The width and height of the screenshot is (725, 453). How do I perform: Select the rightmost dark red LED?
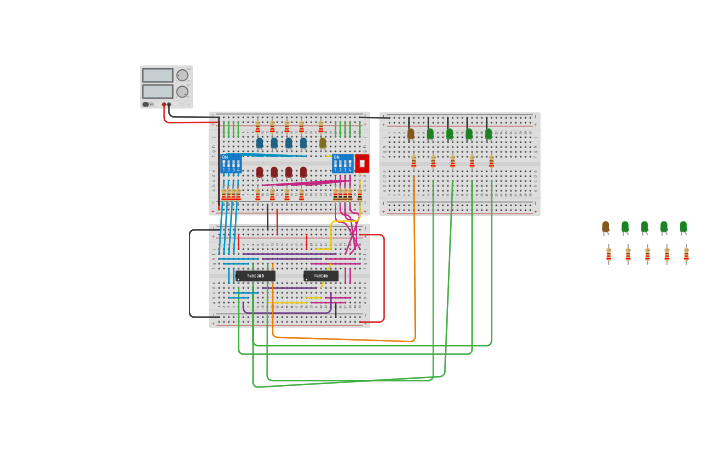[x=303, y=172]
